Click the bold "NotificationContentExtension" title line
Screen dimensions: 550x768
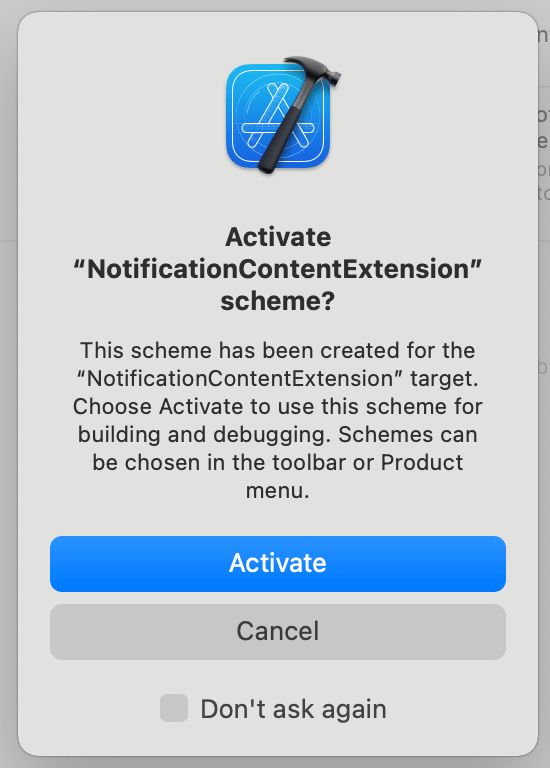tap(278, 269)
